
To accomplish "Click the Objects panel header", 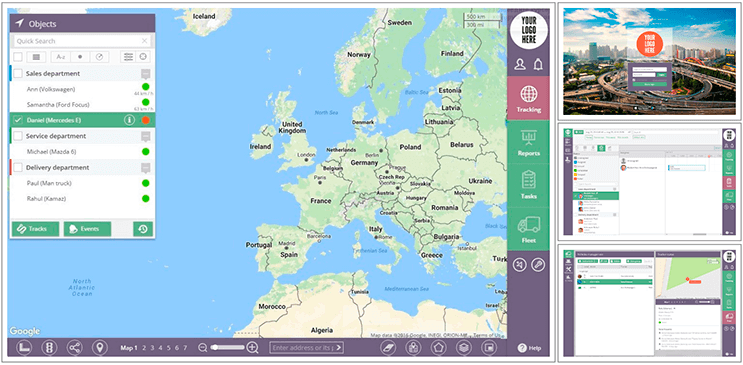I will (x=82, y=23).
